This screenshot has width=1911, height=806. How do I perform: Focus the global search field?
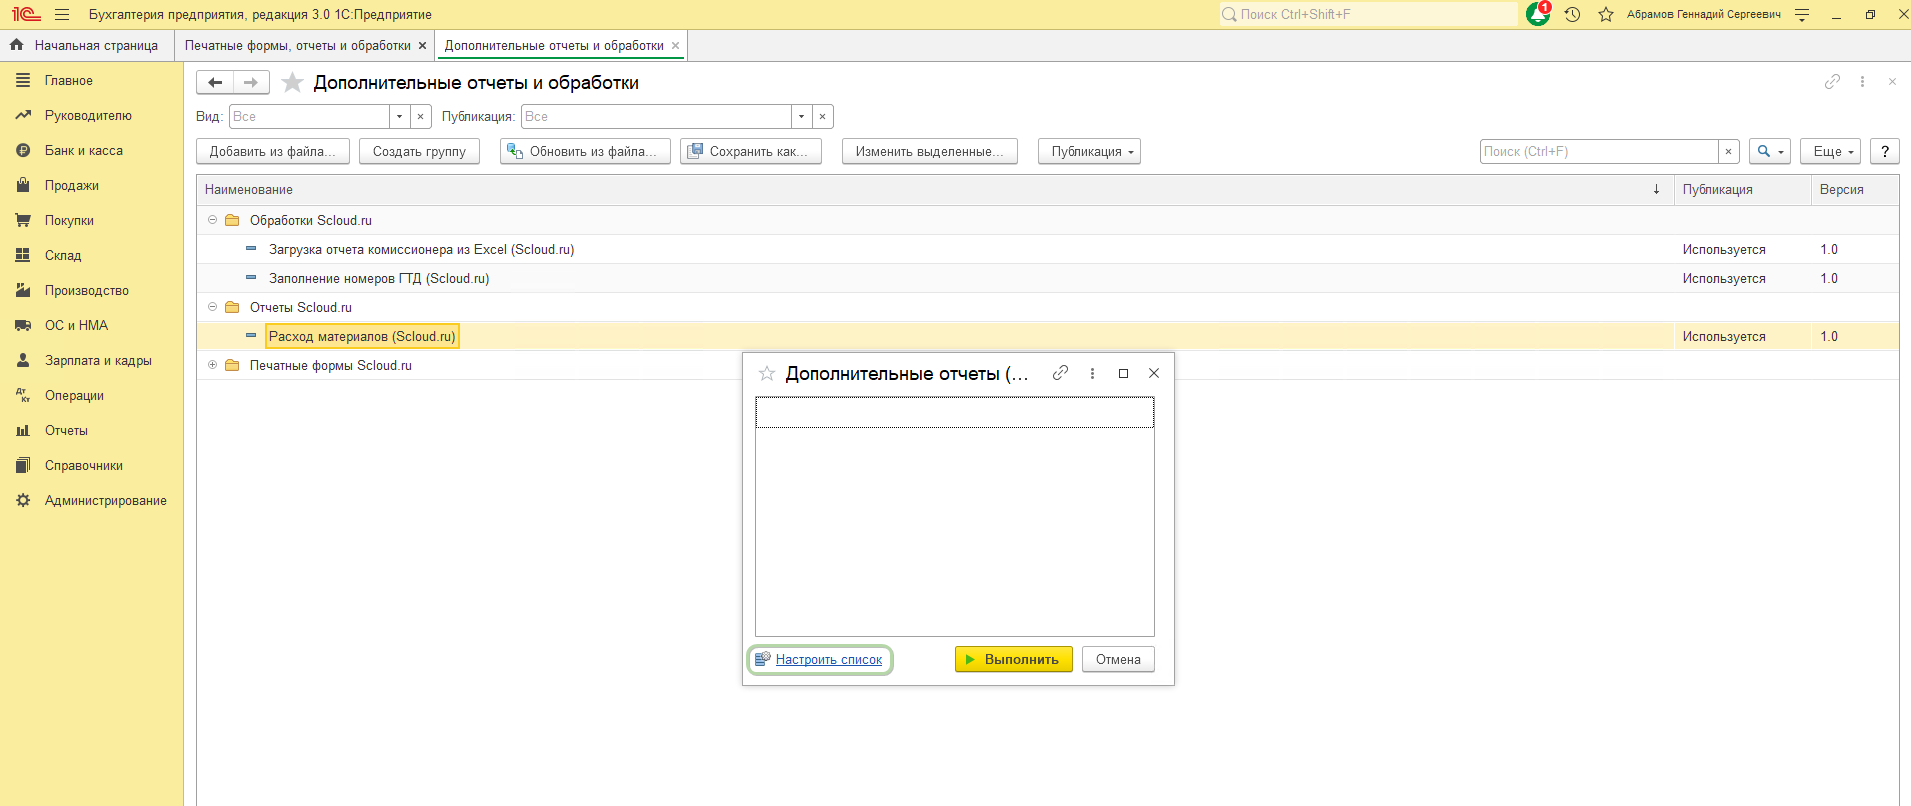1367,14
